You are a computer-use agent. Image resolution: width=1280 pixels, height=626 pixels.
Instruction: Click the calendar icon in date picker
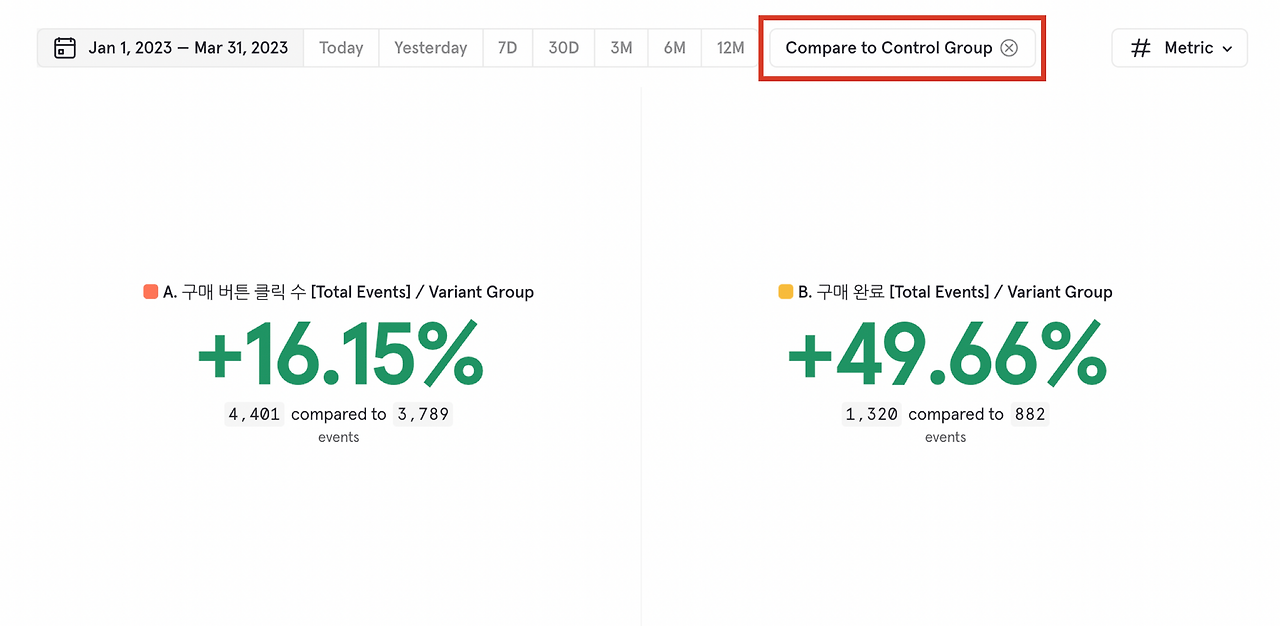point(65,48)
